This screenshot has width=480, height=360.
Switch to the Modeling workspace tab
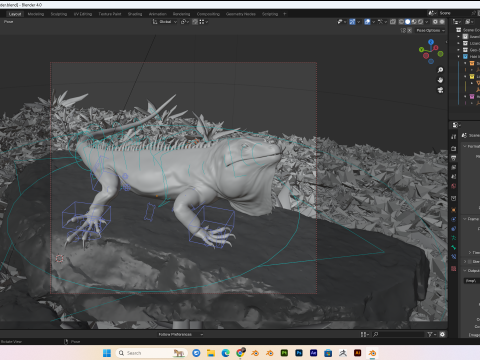coord(36,14)
